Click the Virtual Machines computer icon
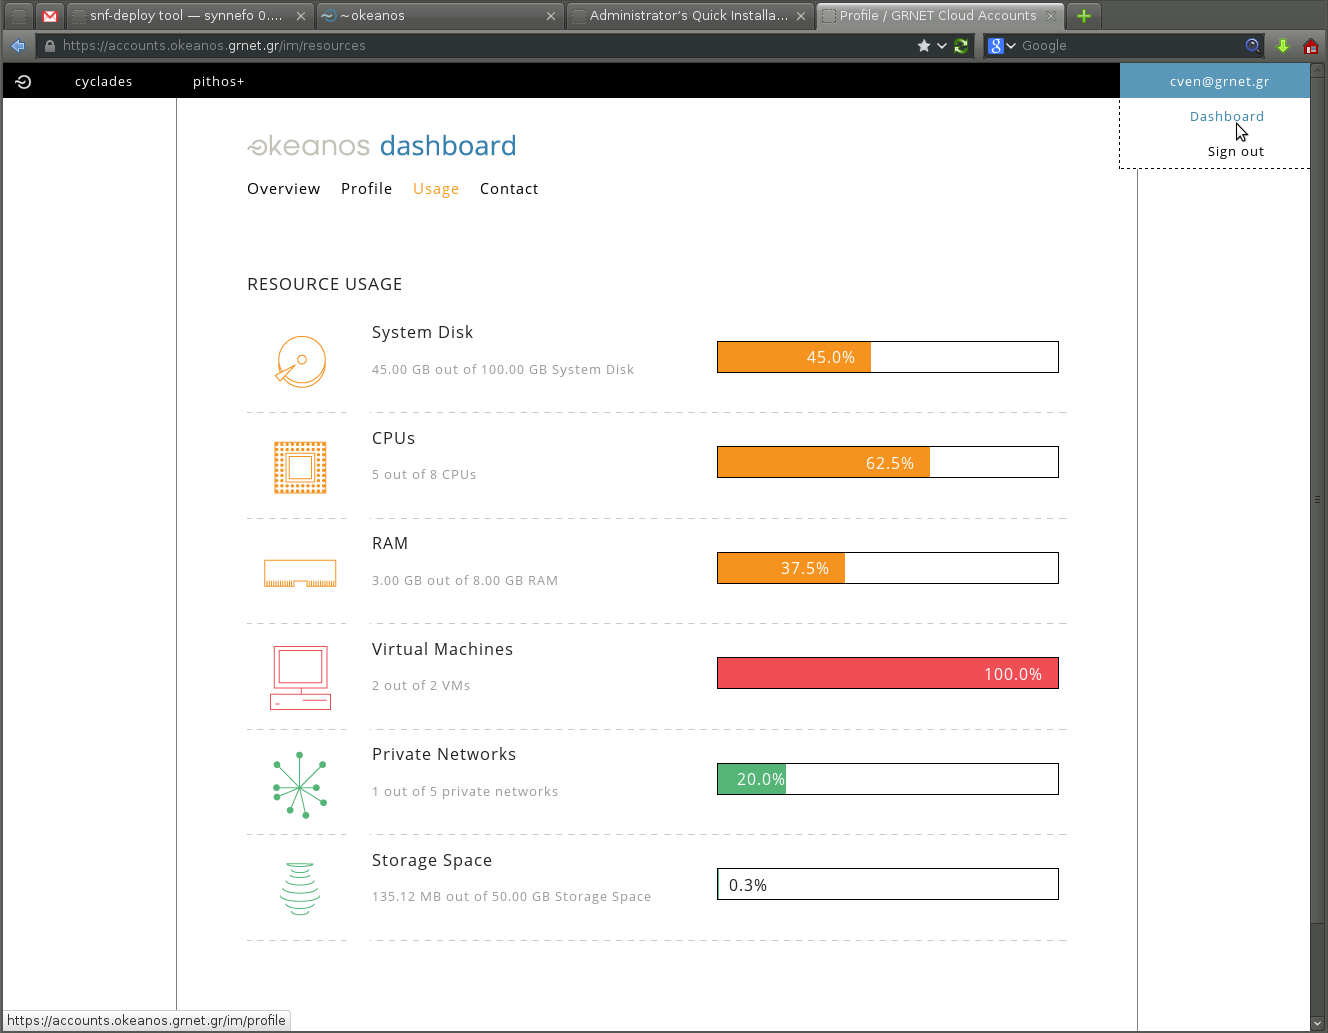This screenshot has height=1033, width=1328. pyautogui.click(x=300, y=678)
